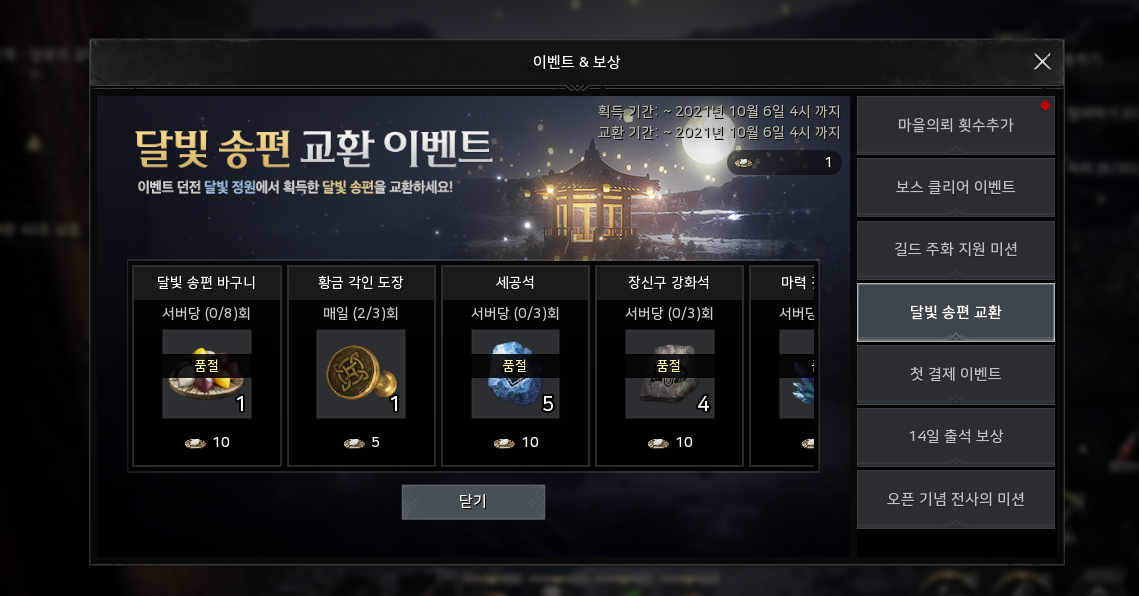1139x596 pixels.
Task: Click the 장신구 강화석 exchange card title
Action: [669, 282]
